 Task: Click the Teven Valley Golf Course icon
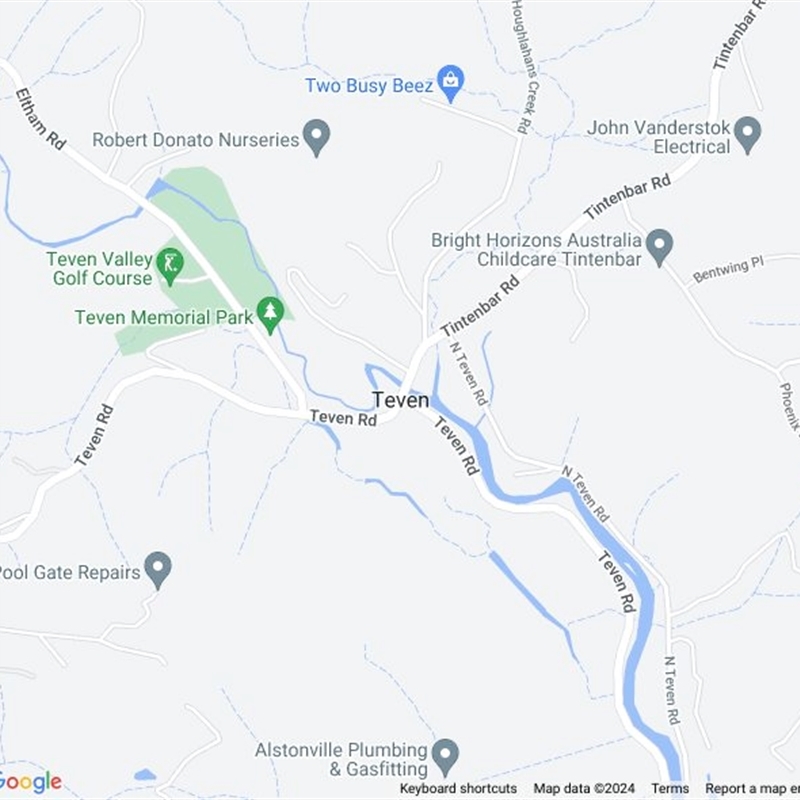(170, 266)
